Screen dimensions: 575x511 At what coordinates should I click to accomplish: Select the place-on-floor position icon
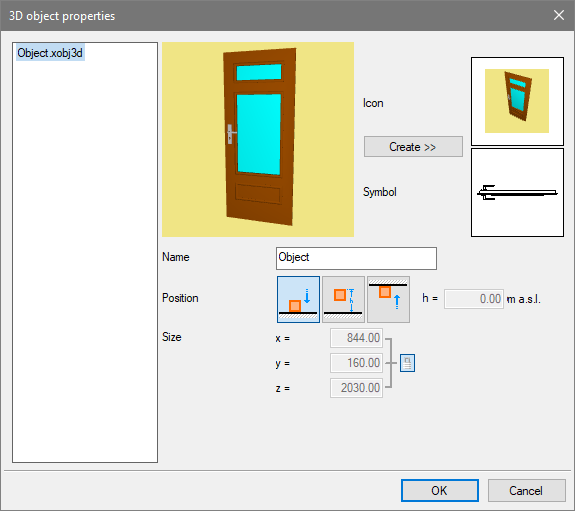[x=298, y=299]
